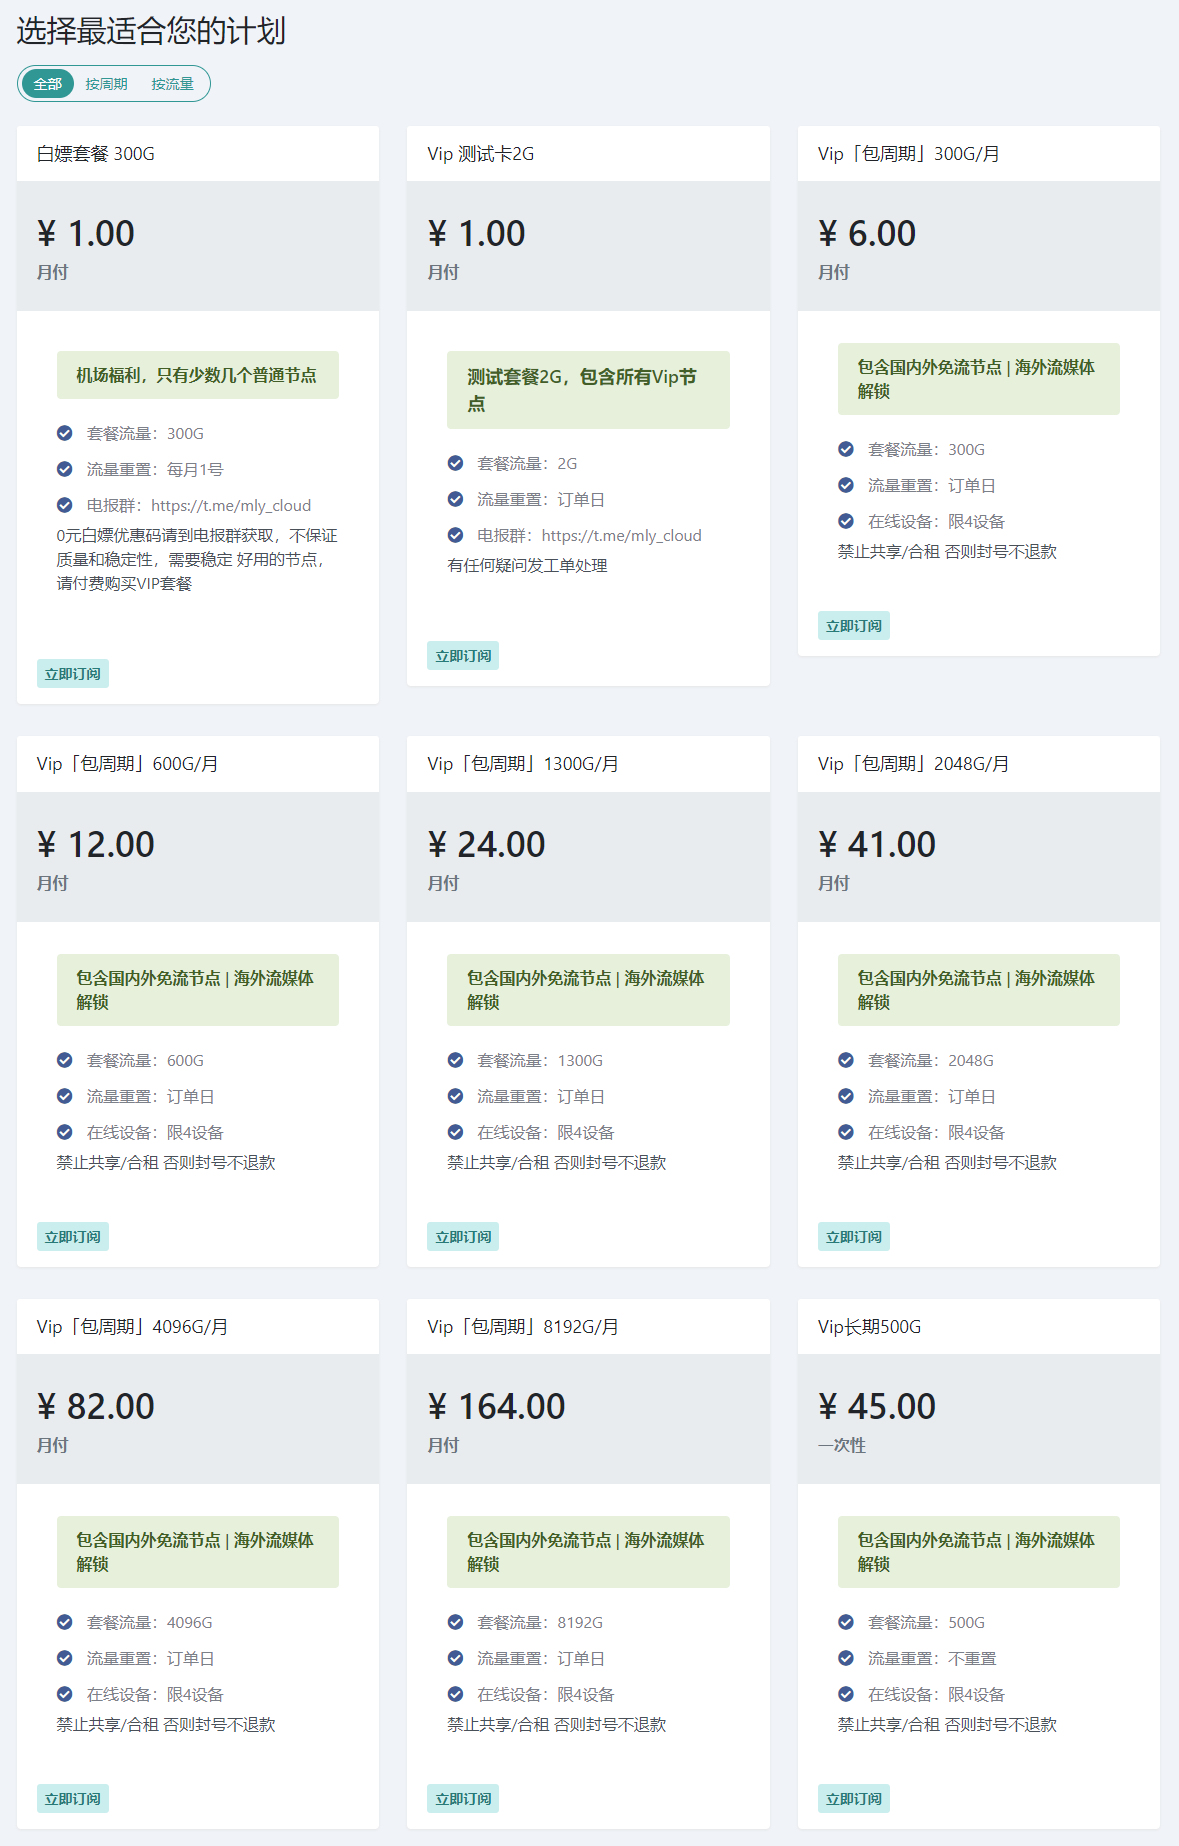Click check icon next to 流量重置：每月1号
Screen dimensions: 1179x1846
tap(65, 469)
